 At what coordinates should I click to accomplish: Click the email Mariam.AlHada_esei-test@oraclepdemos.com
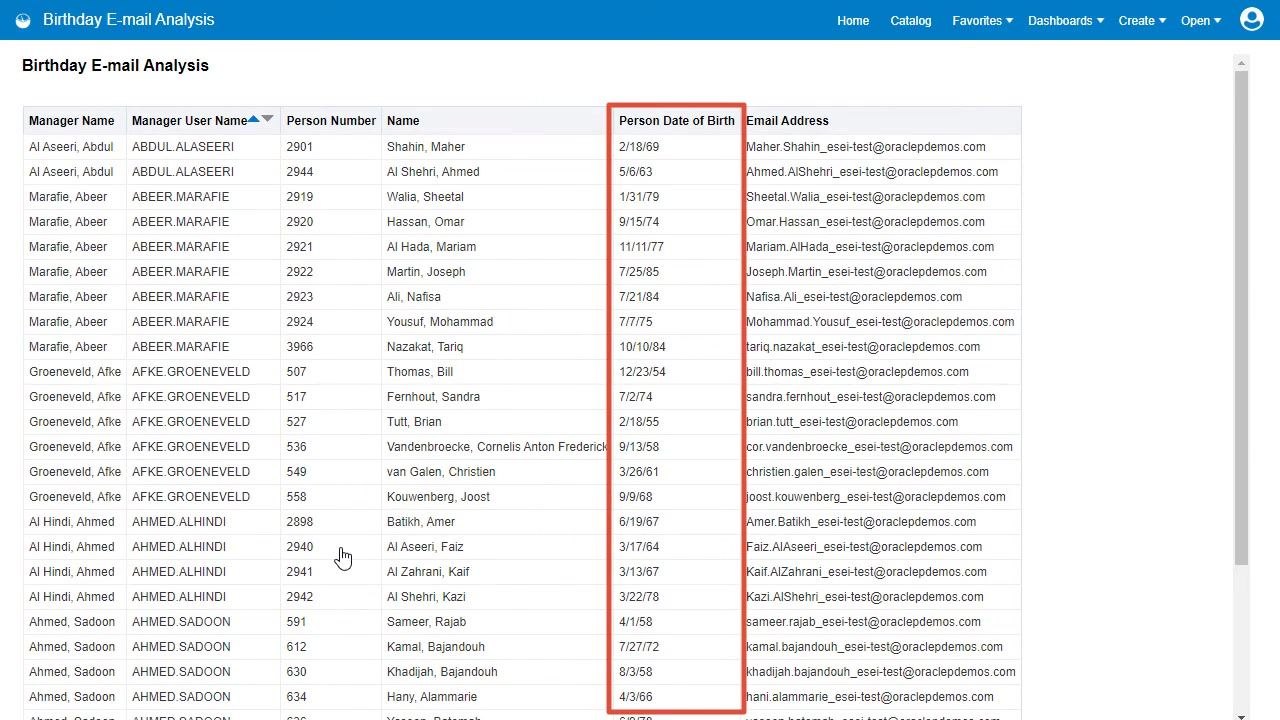click(870, 247)
